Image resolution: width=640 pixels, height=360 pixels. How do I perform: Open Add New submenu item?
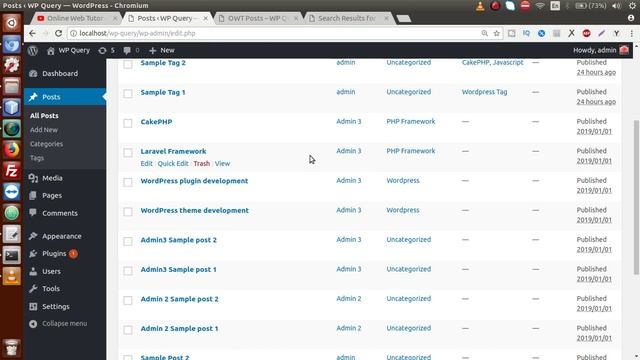tap(44, 130)
